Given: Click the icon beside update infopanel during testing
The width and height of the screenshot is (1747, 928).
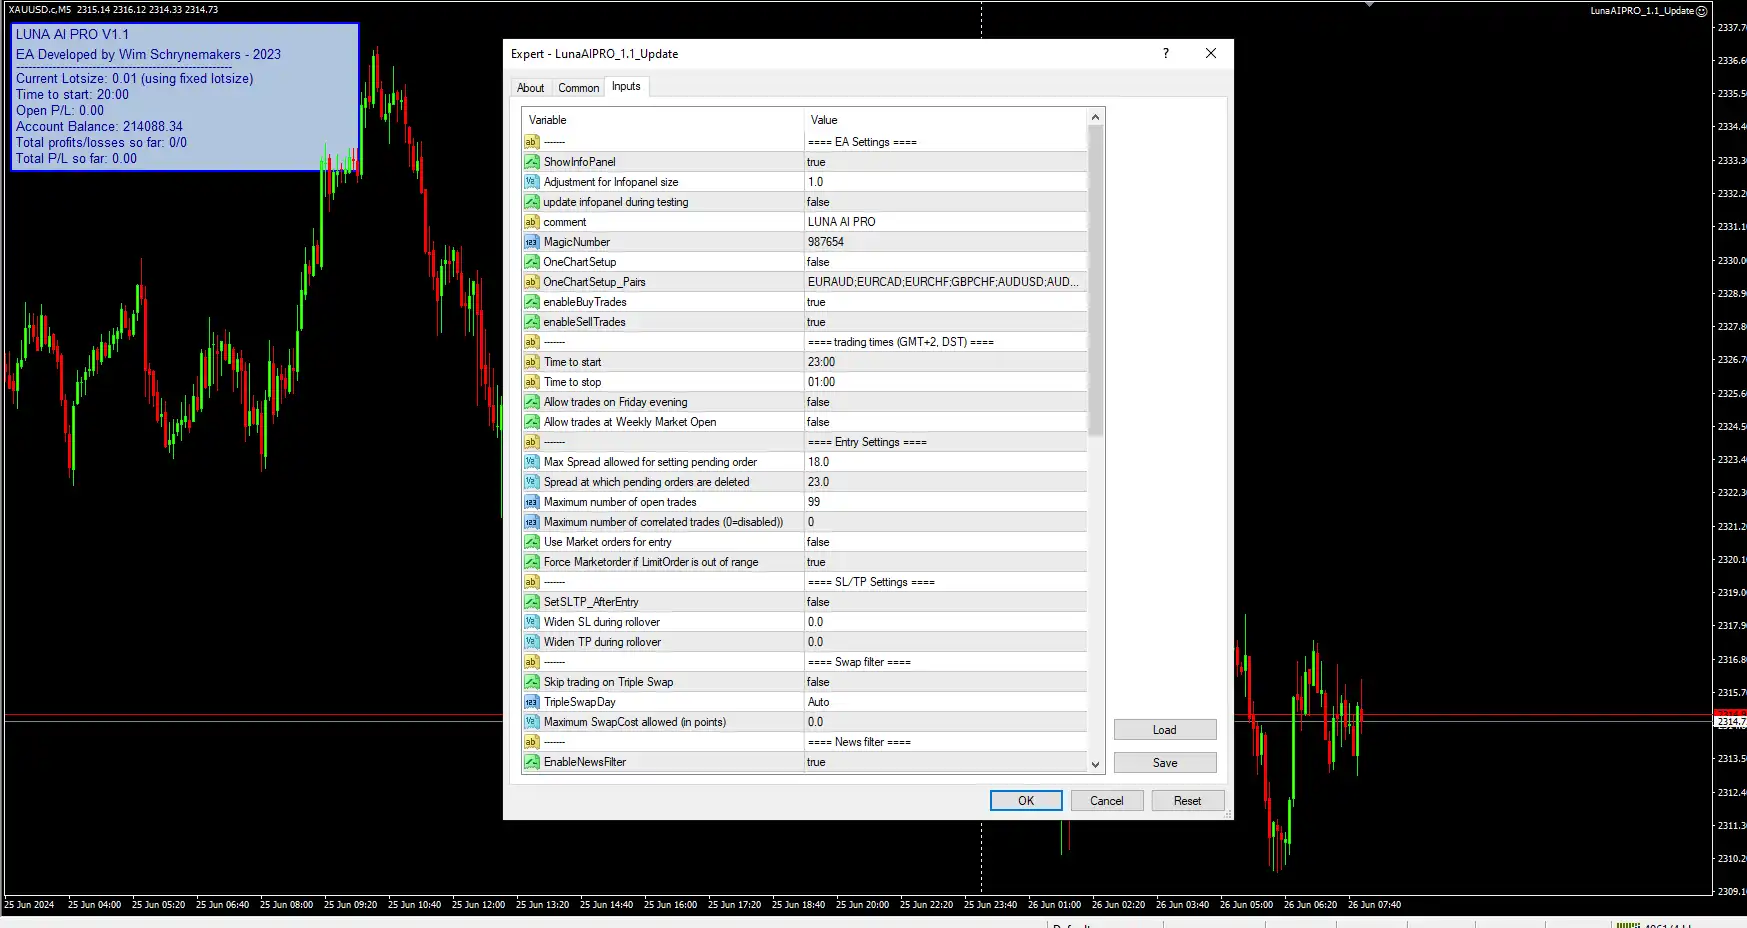Looking at the screenshot, I should (x=532, y=202).
